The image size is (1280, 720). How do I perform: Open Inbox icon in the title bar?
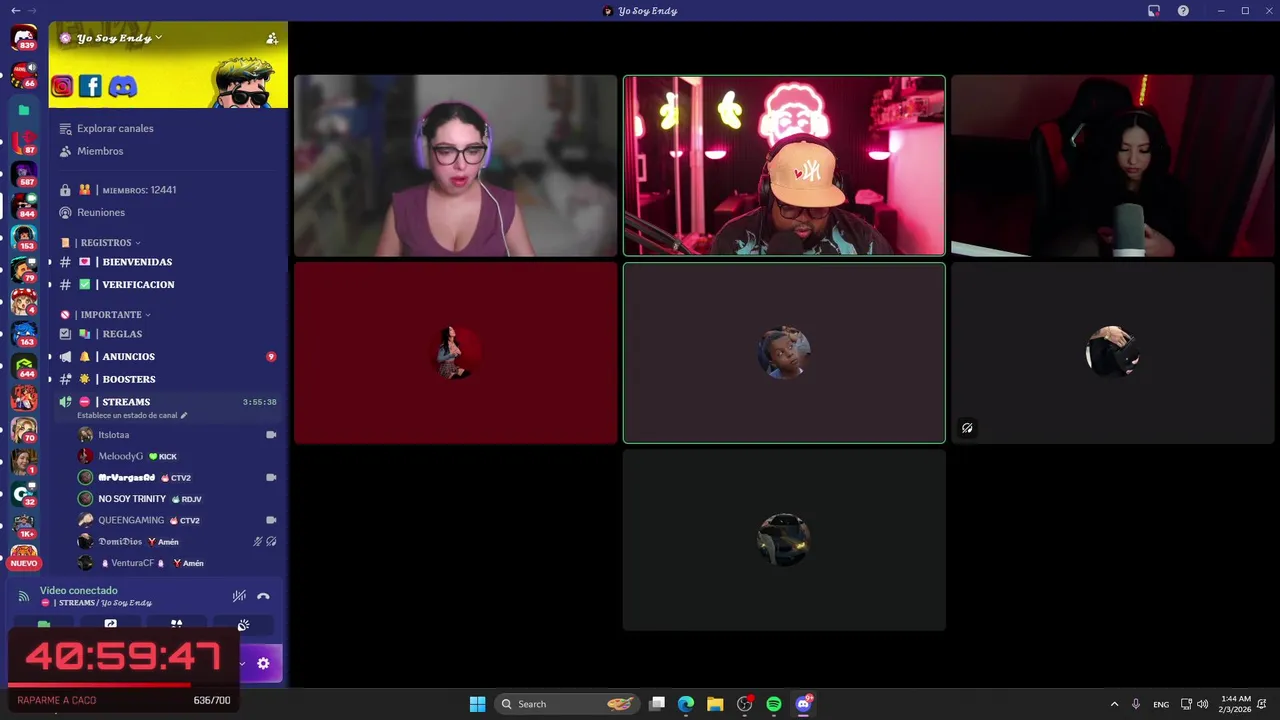click(x=1154, y=11)
